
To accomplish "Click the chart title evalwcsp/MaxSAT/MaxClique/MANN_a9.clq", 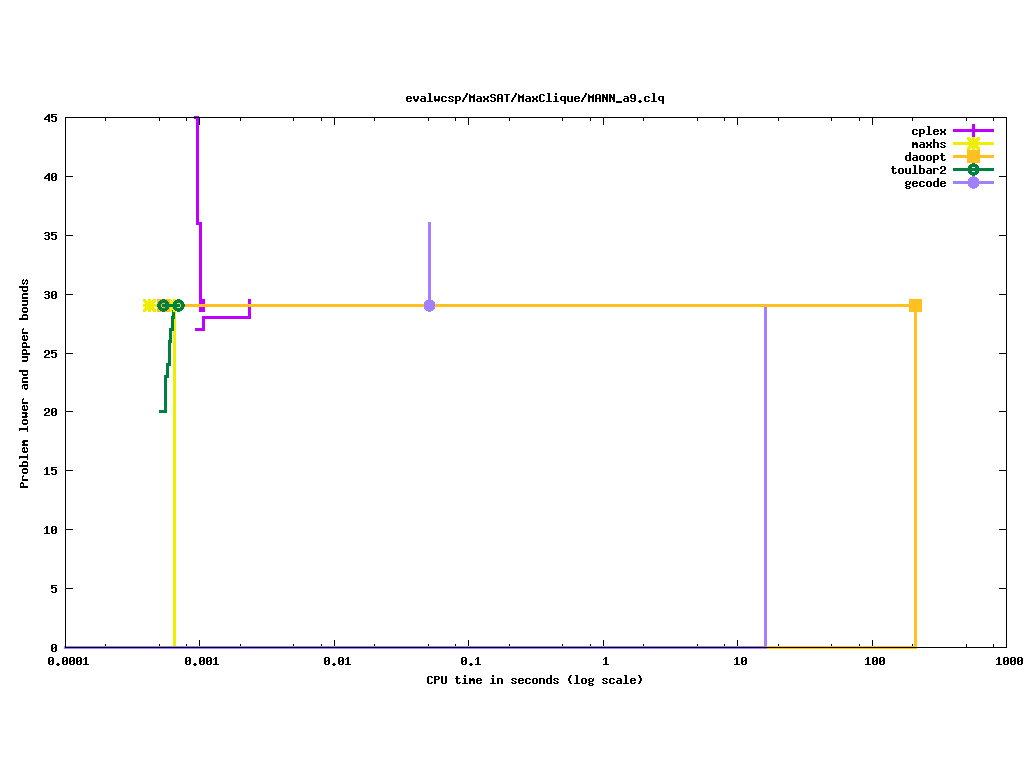I will coord(535,98).
